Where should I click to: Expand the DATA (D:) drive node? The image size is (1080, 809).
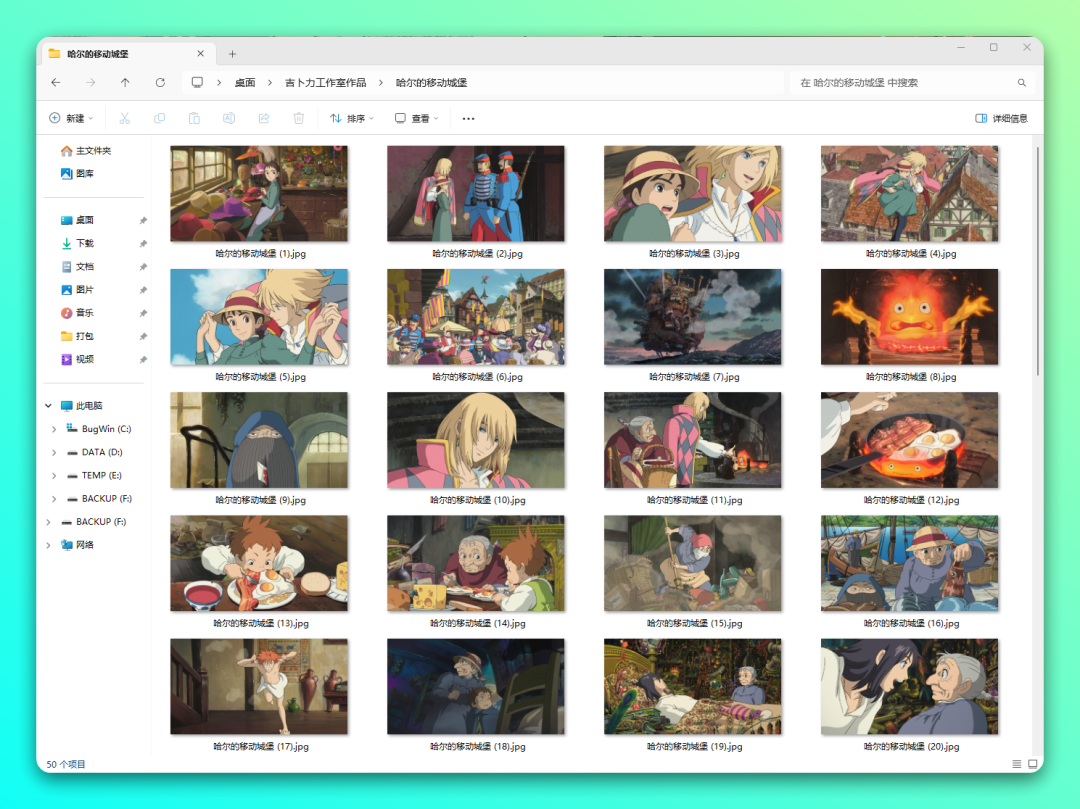click(54, 452)
